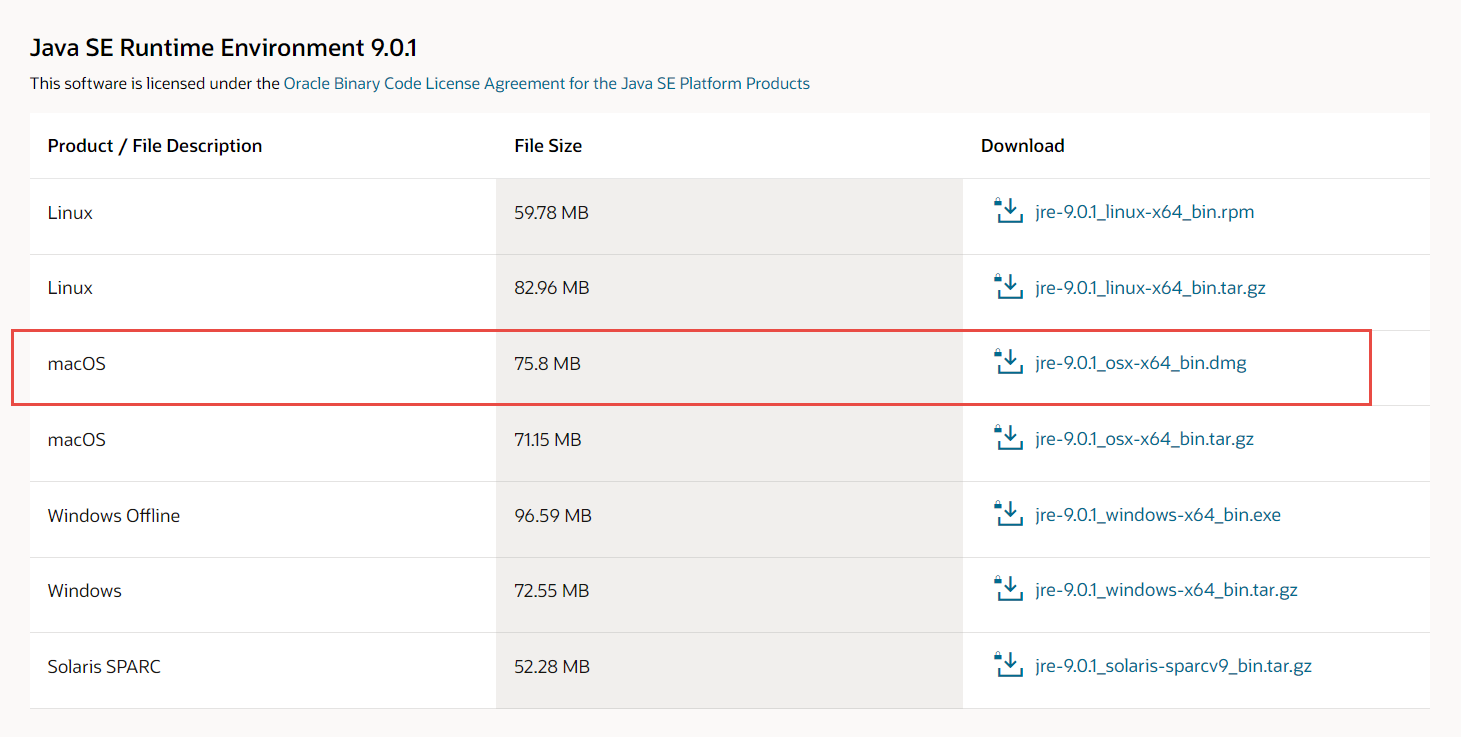Click download icon for solaris-sparcv9_bin.tar.gz
The width and height of the screenshot is (1461, 737).
pos(1008,665)
